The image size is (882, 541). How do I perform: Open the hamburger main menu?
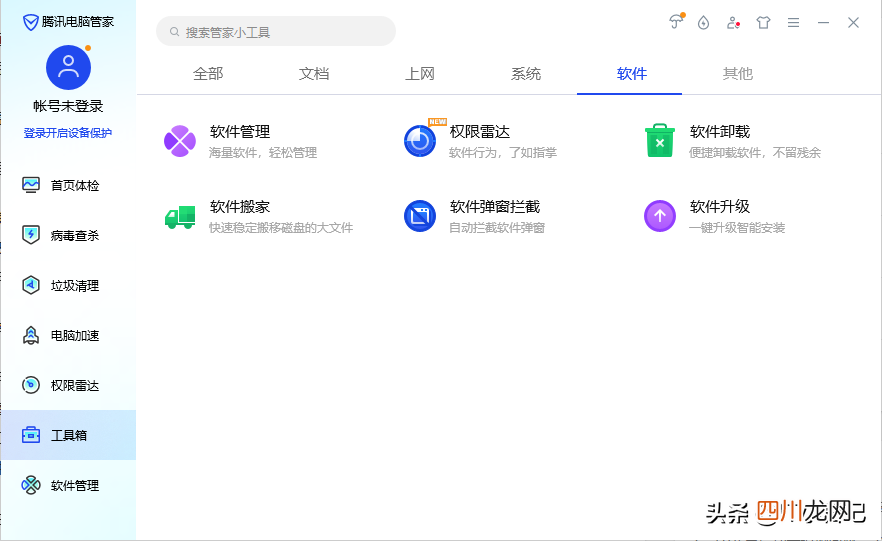click(793, 22)
